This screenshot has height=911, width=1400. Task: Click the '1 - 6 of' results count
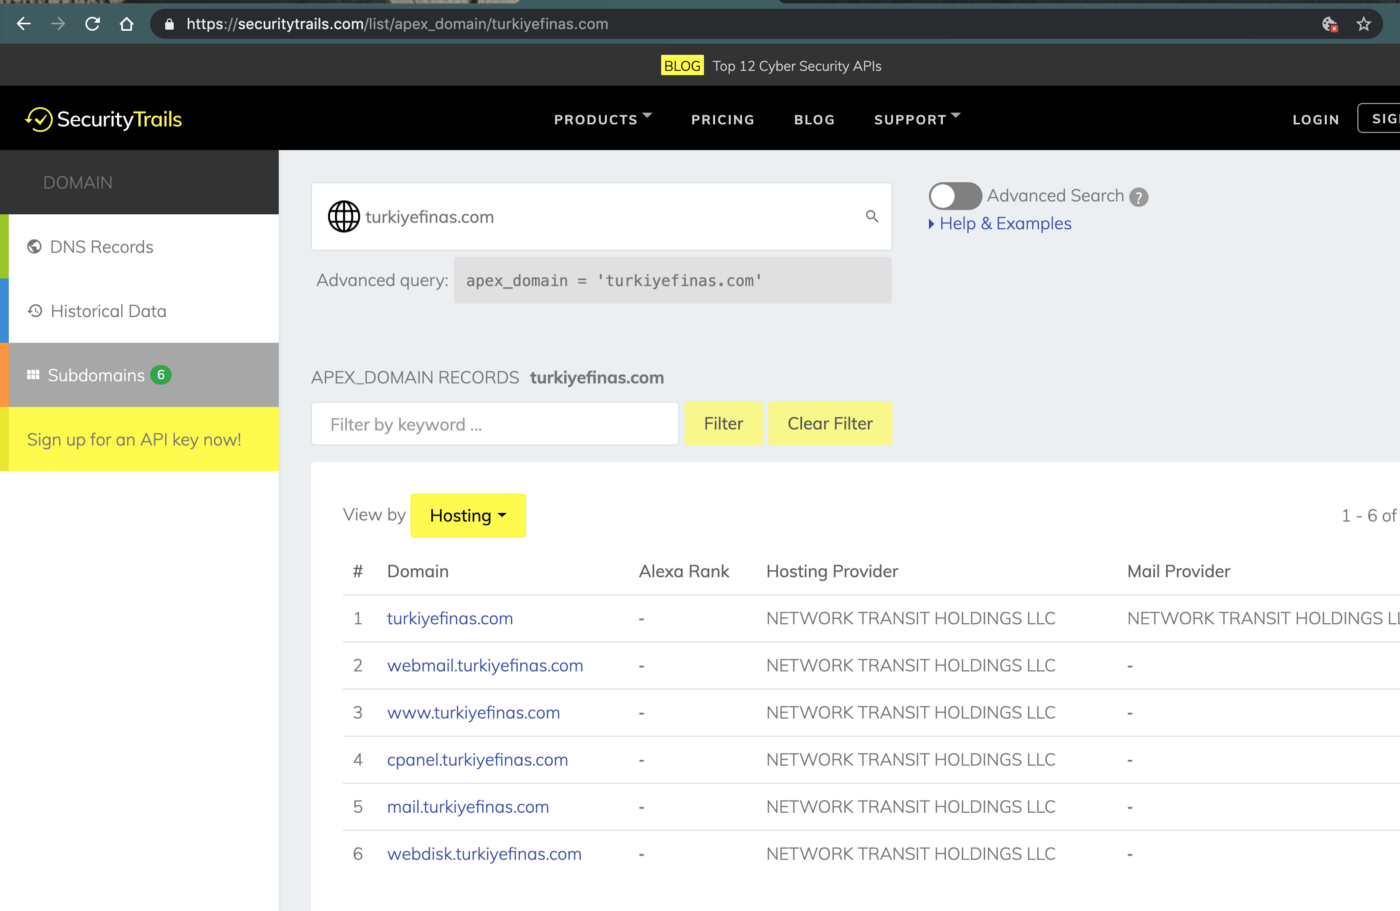(1369, 515)
